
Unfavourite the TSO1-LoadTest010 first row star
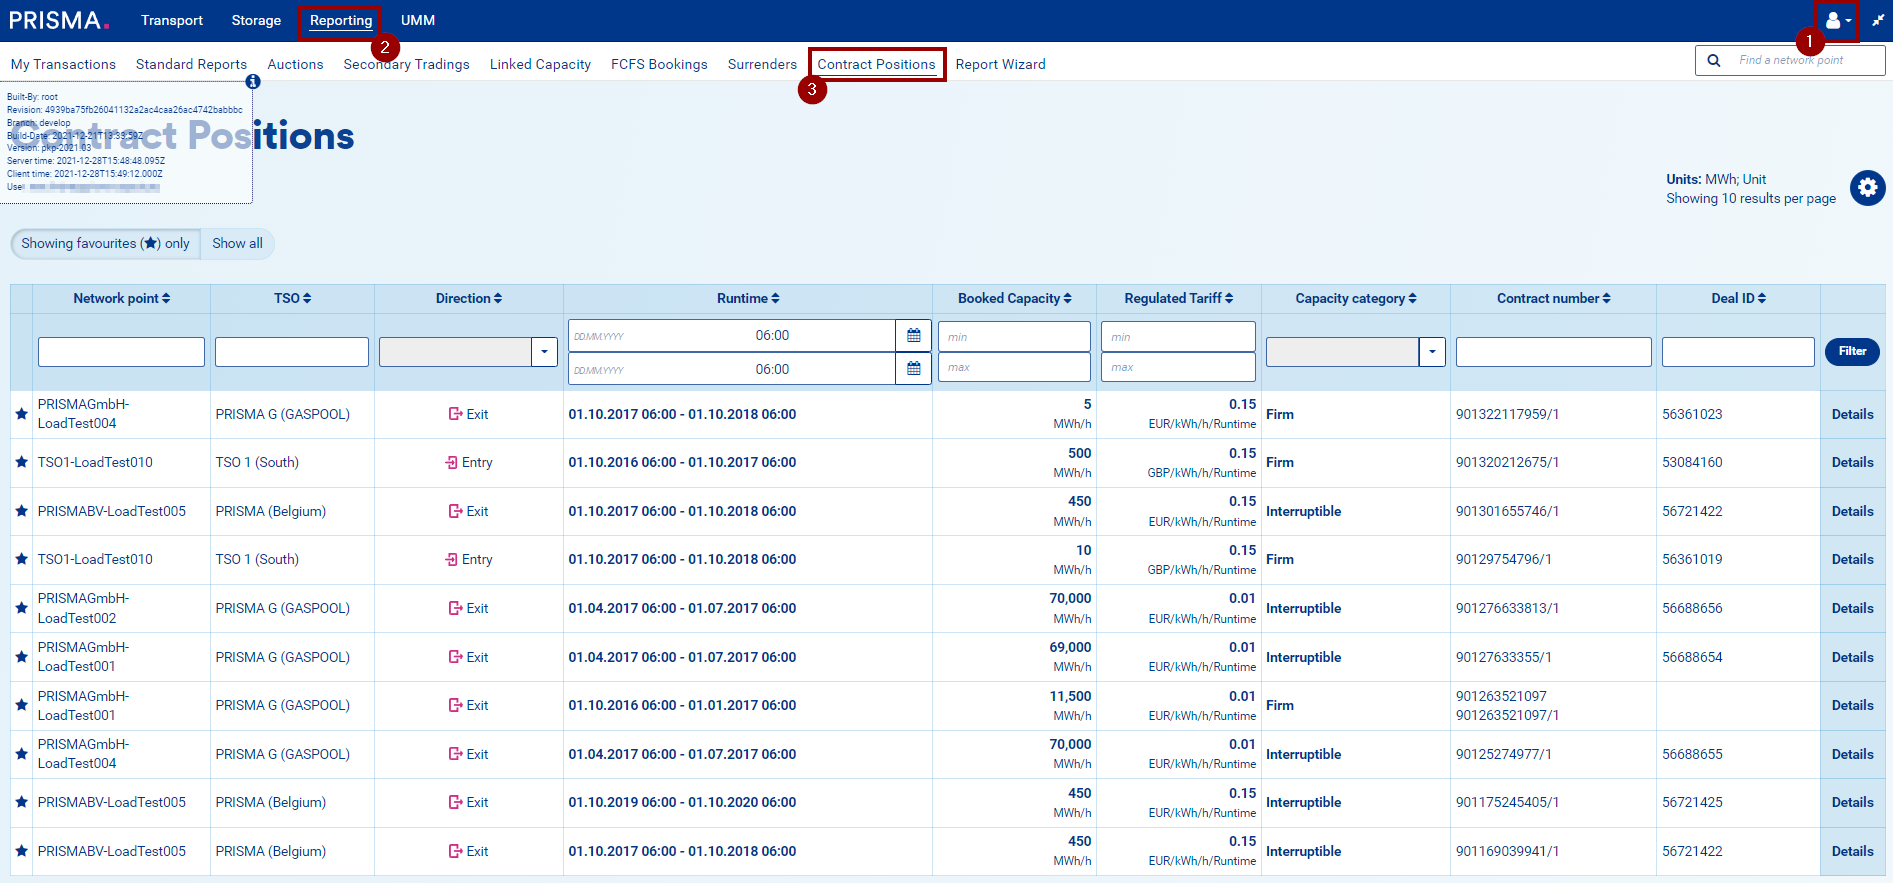click(21, 462)
